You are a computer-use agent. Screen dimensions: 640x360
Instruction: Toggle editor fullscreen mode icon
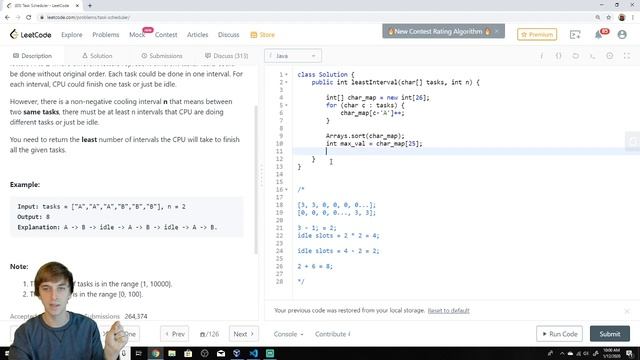tap(627, 56)
